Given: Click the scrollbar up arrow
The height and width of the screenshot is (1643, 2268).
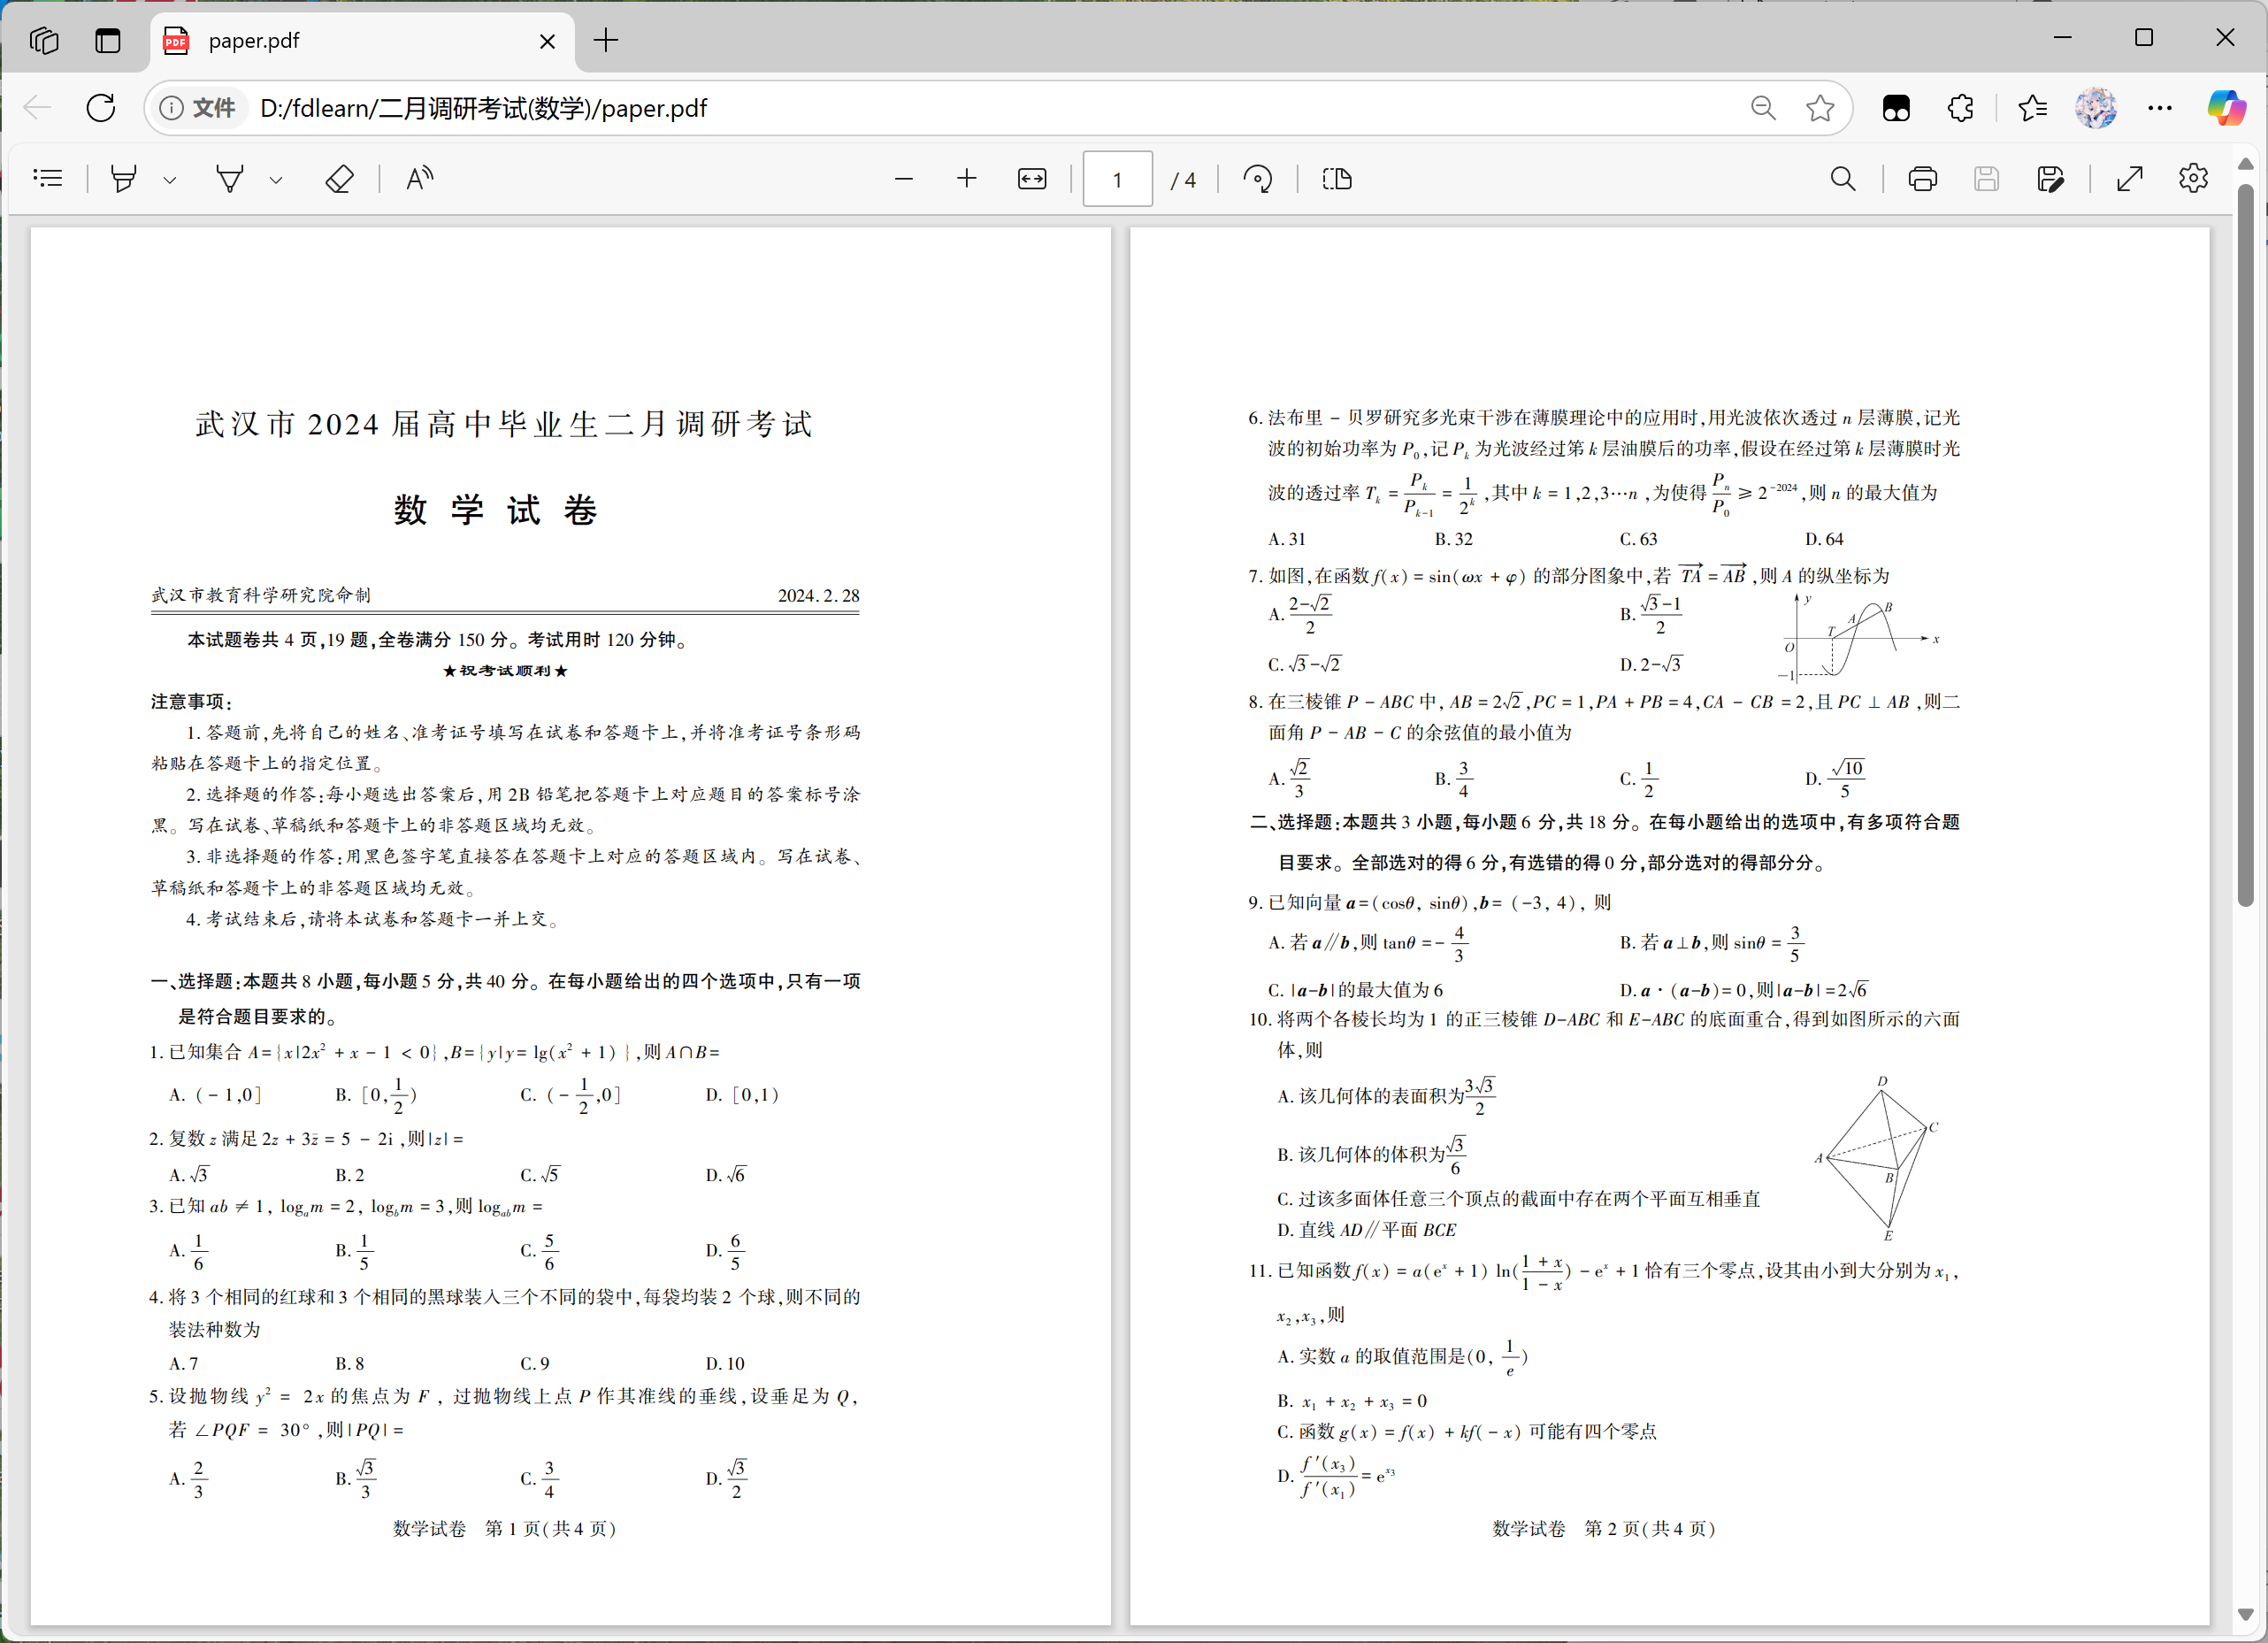Looking at the screenshot, I should coord(2245,163).
